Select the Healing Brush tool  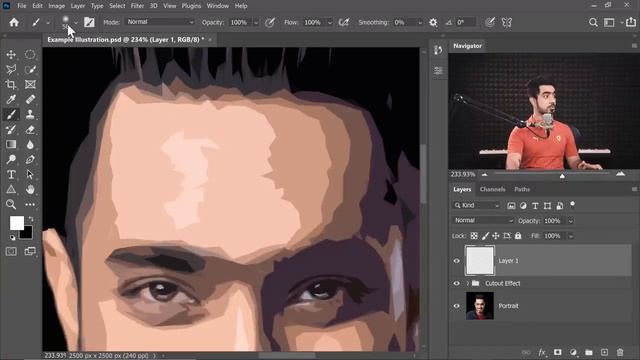[30, 99]
